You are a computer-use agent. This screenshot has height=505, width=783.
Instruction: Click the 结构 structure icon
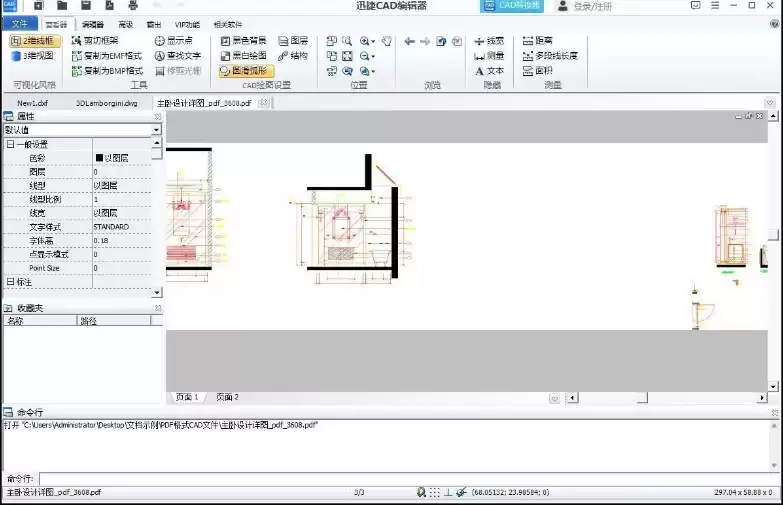pyautogui.click(x=293, y=56)
